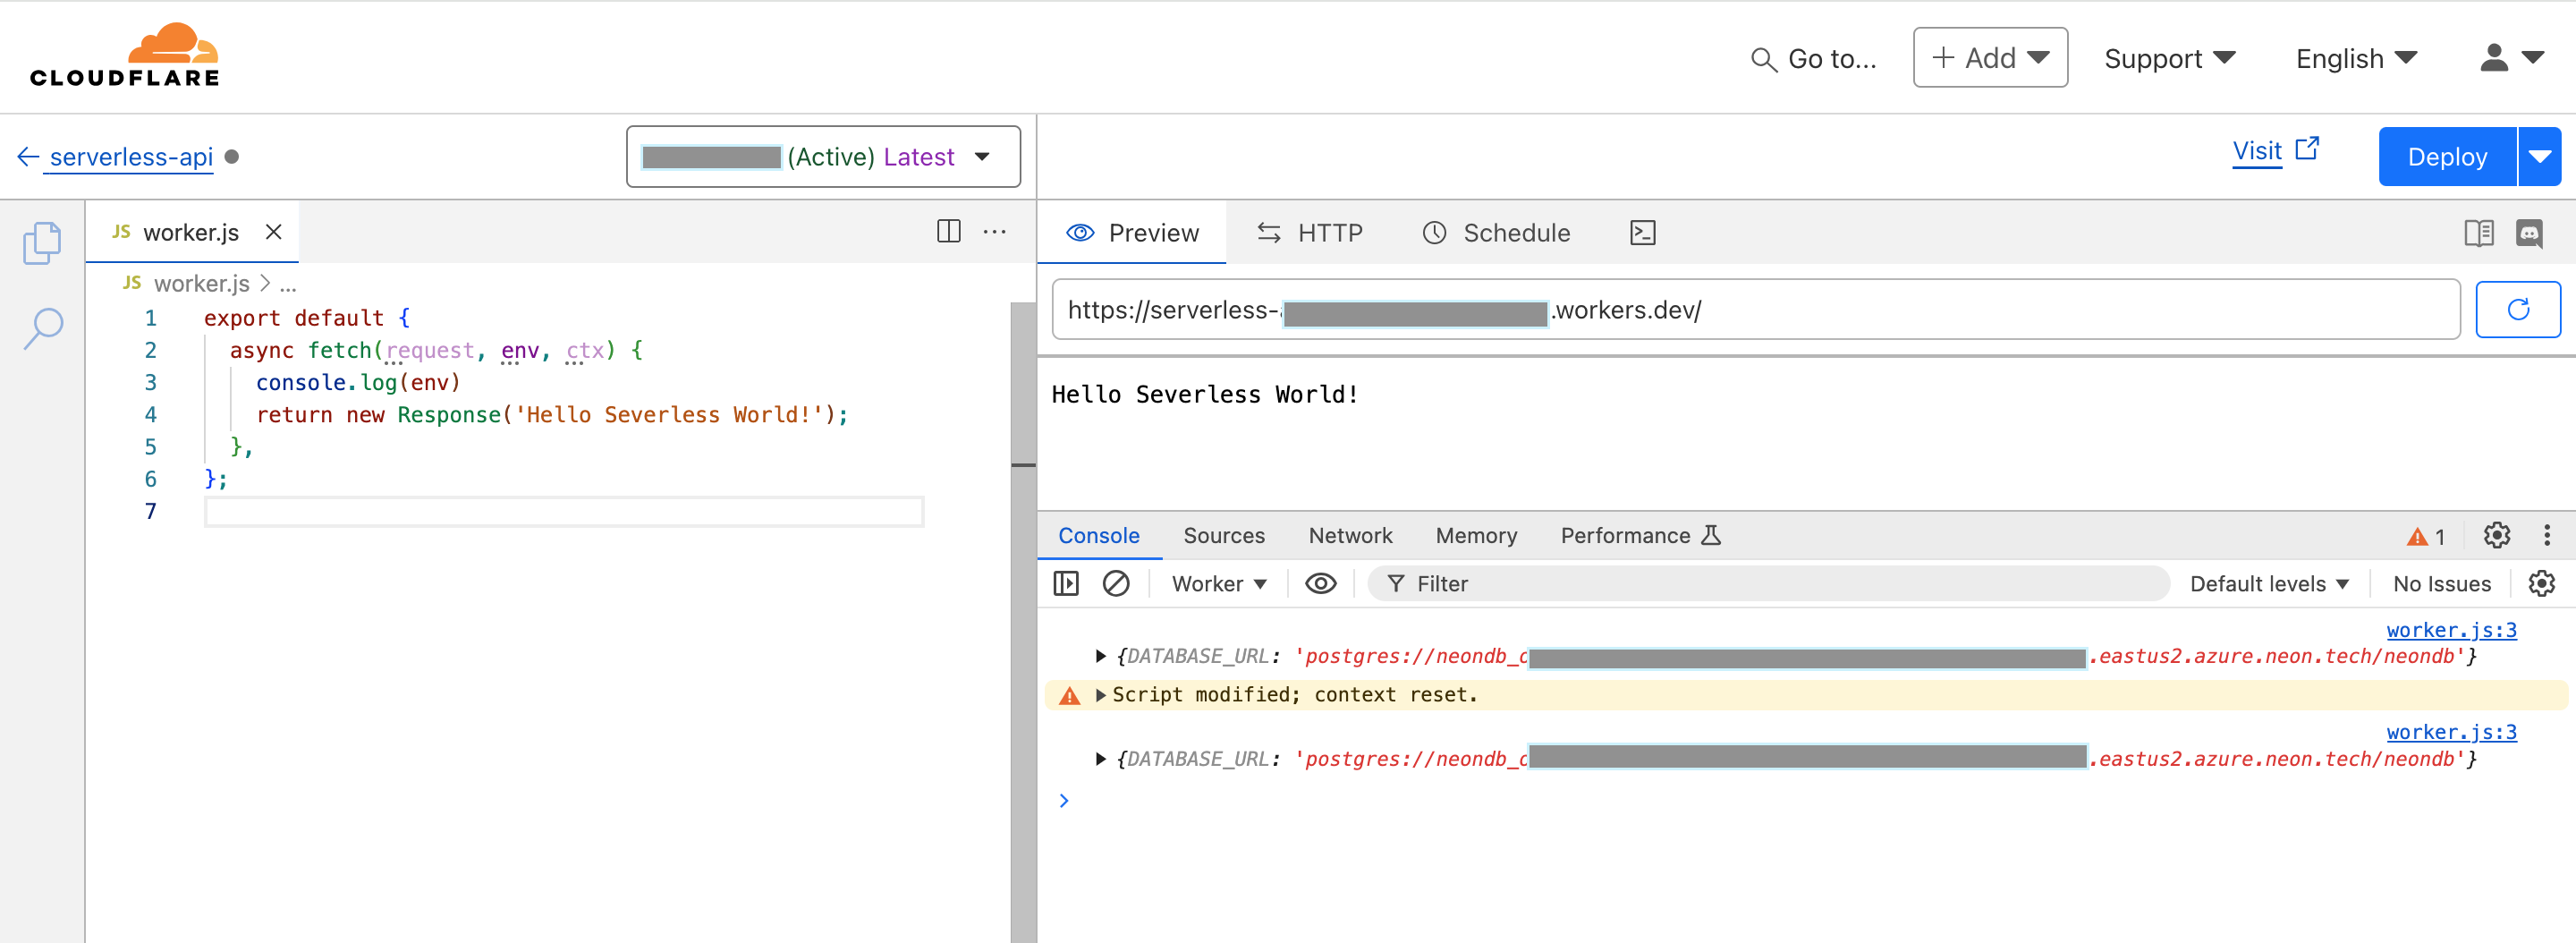Image resolution: width=2576 pixels, height=943 pixels.
Task: Expand the Deploy options arrow
Action: click(x=2539, y=157)
